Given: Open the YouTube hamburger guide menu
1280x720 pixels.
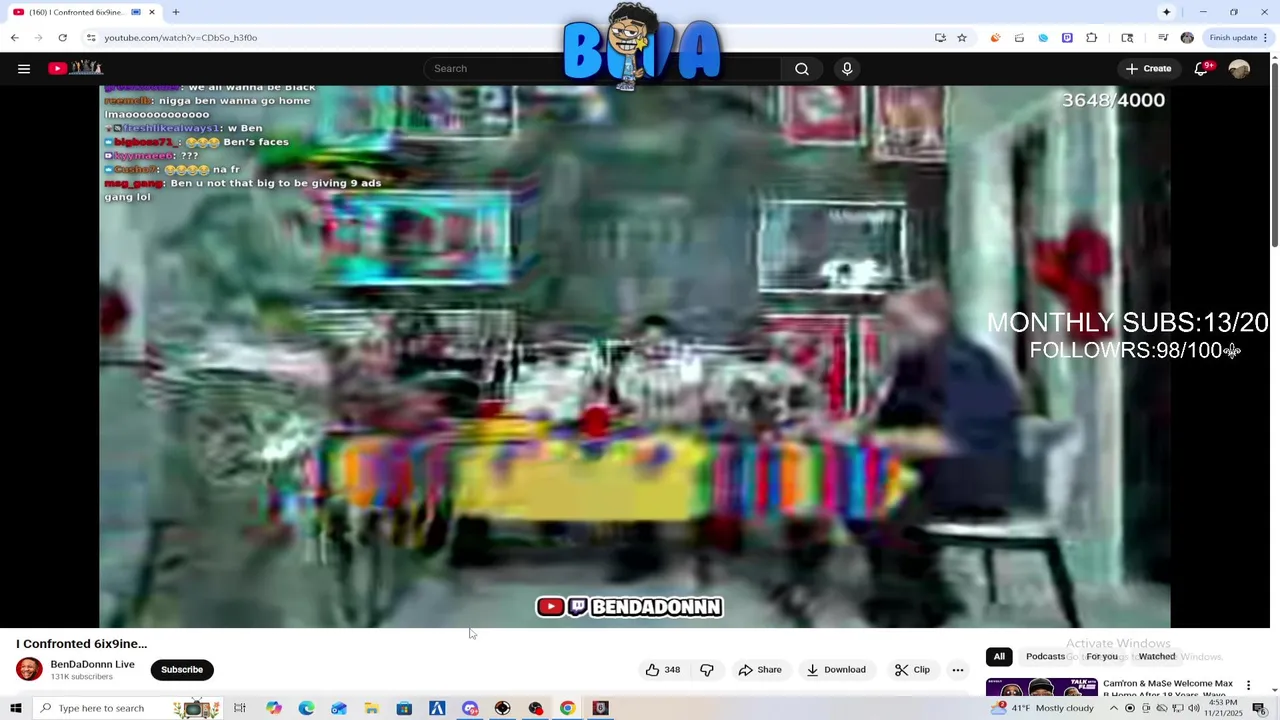Looking at the screenshot, I should pos(24,68).
